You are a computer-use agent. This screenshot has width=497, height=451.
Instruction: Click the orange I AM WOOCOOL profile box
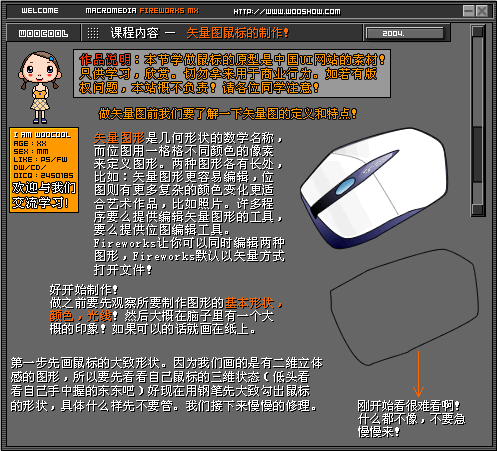(44, 170)
